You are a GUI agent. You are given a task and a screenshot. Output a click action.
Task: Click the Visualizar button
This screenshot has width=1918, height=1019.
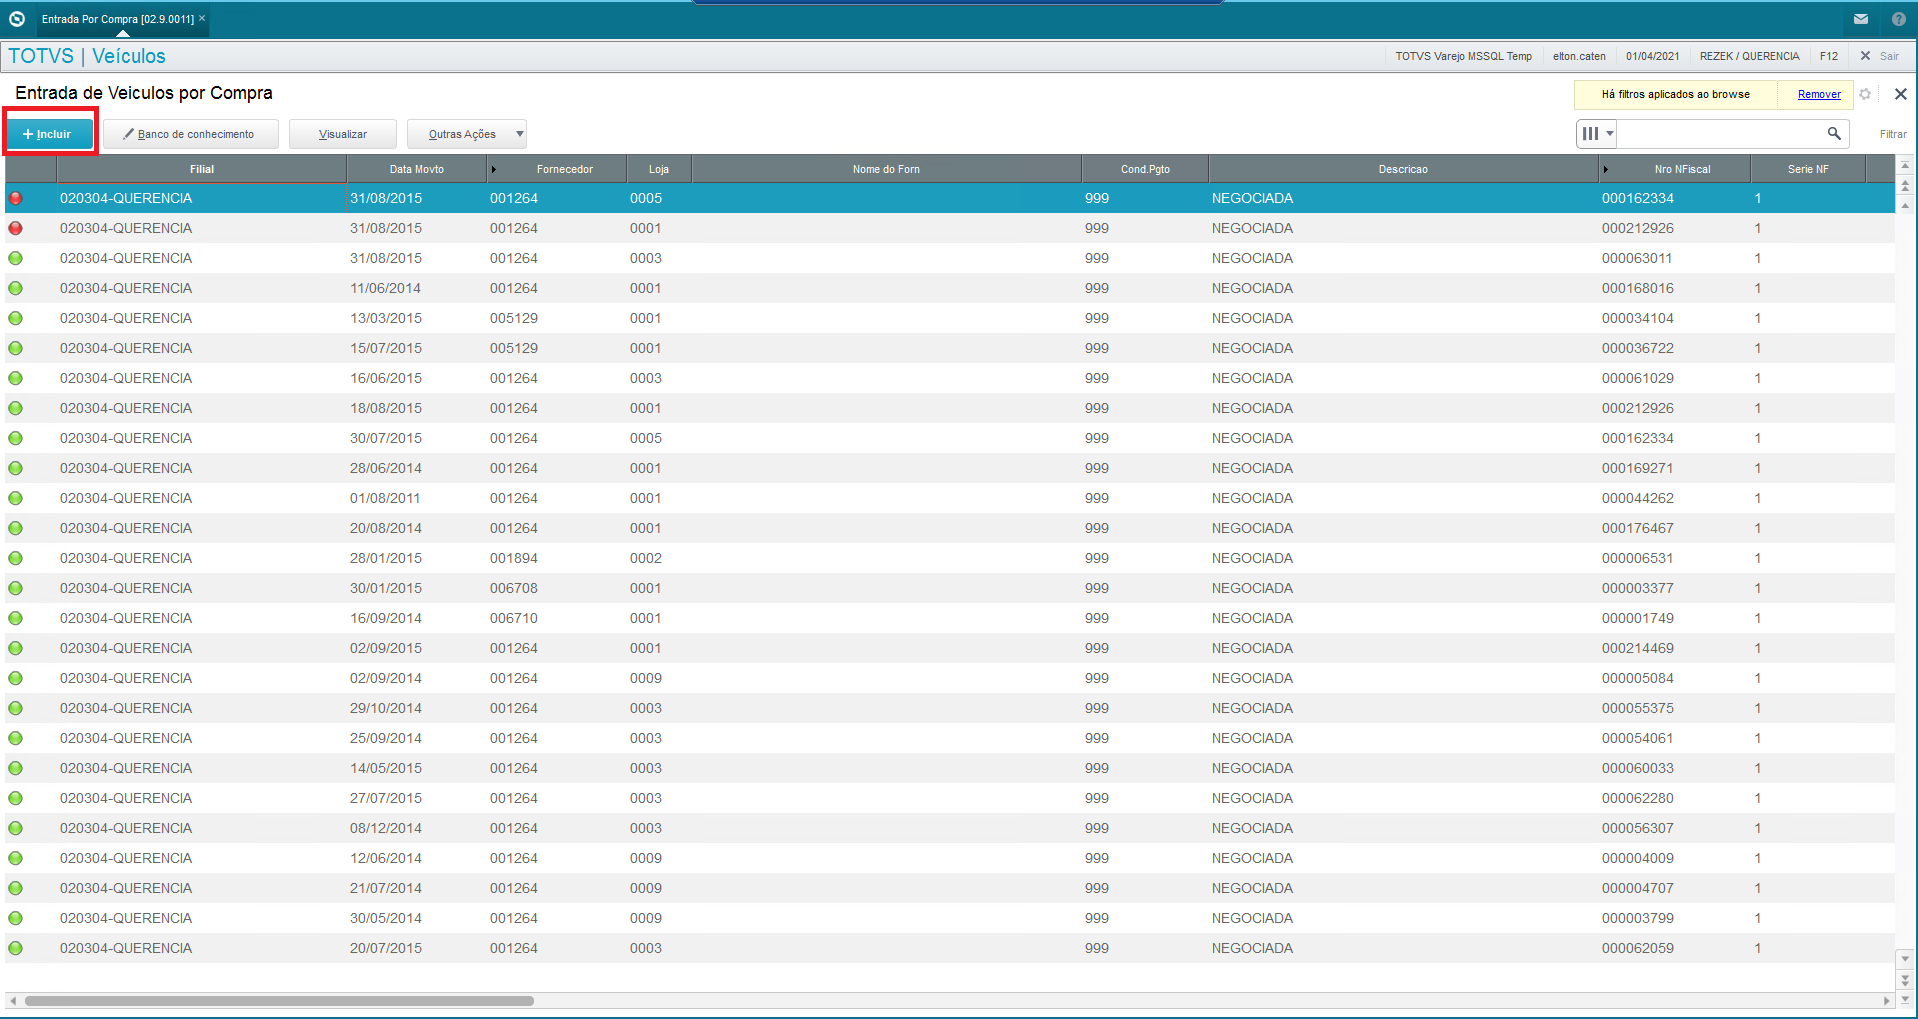(343, 134)
